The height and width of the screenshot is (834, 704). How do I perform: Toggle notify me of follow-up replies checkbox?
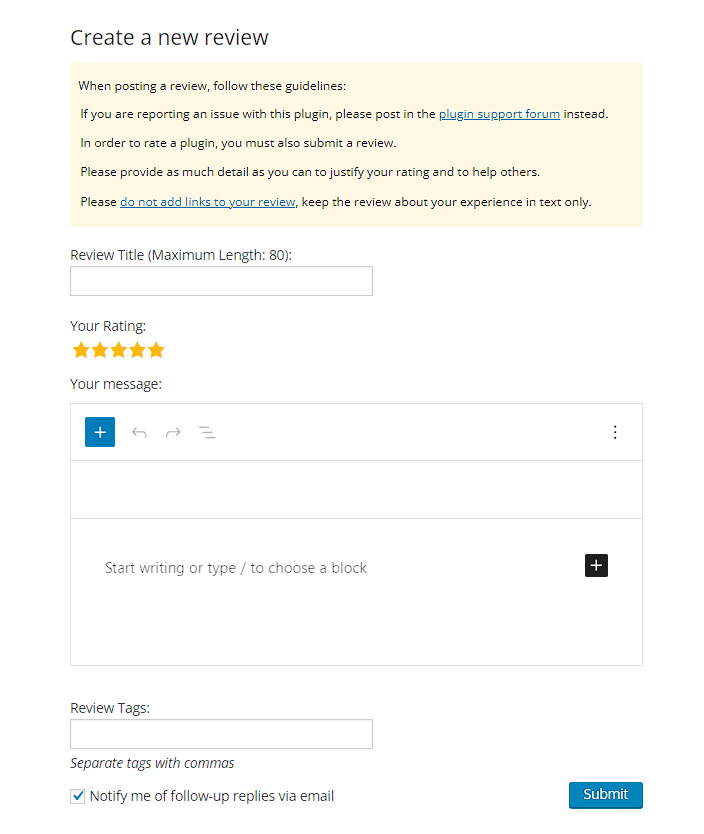(x=78, y=797)
